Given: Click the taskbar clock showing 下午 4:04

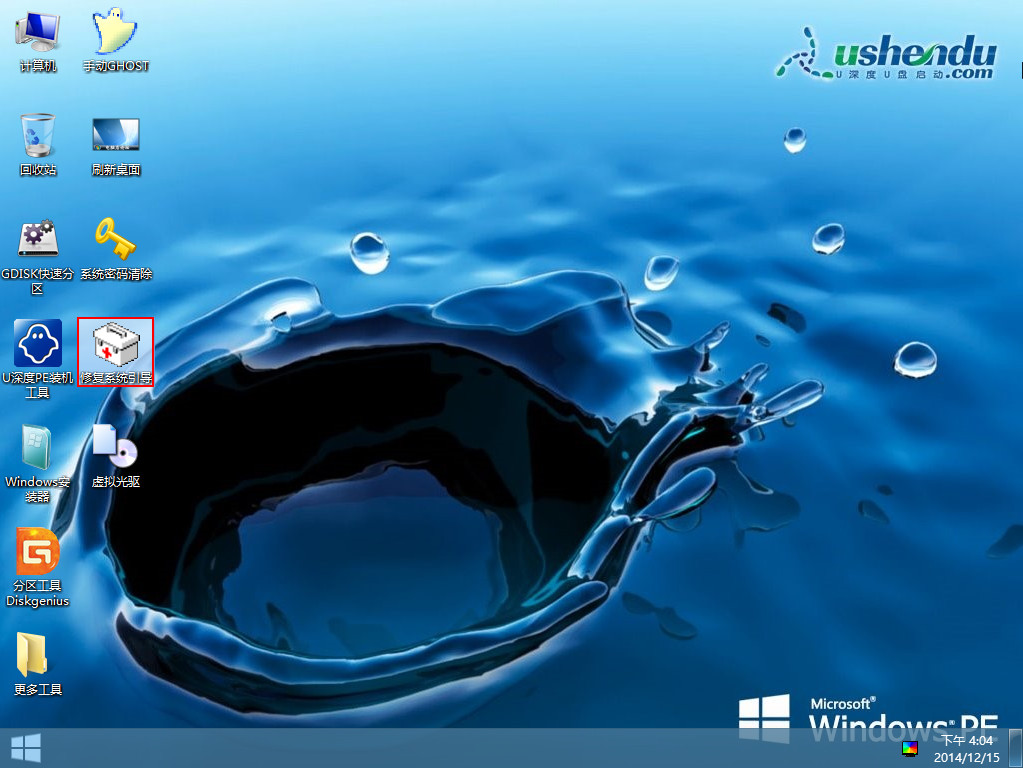Looking at the screenshot, I should [967, 741].
